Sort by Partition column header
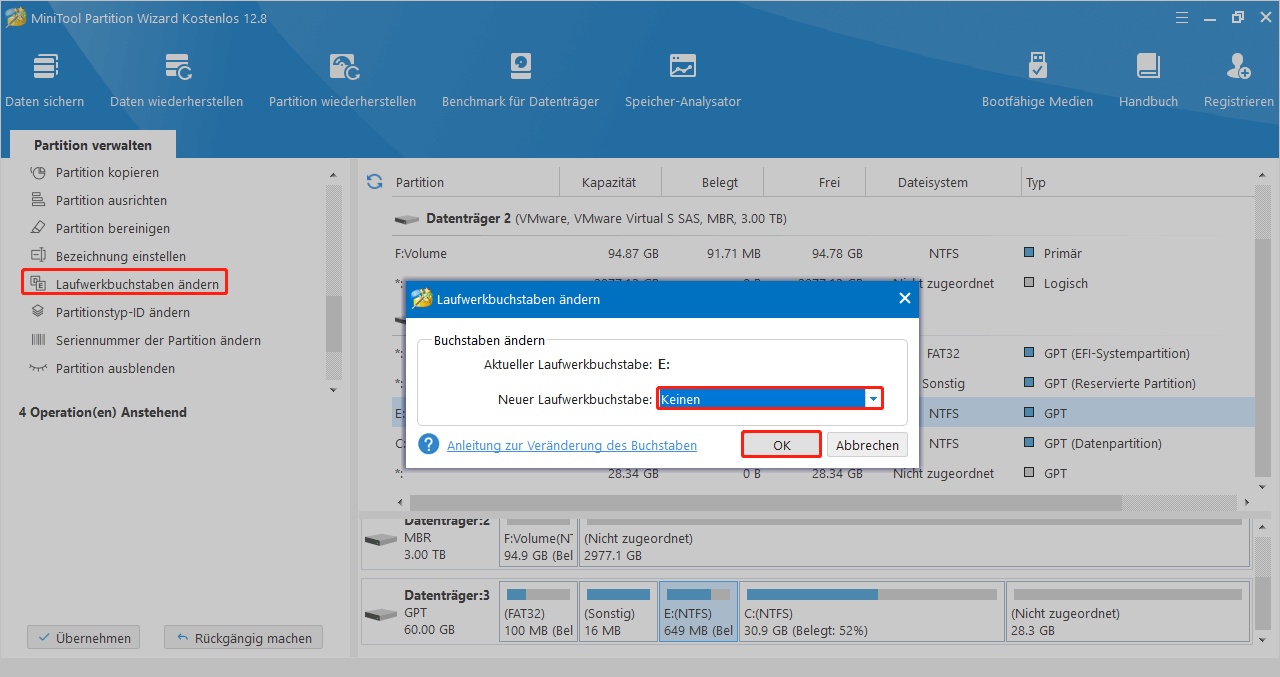This screenshot has height=677, width=1280. pos(420,182)
